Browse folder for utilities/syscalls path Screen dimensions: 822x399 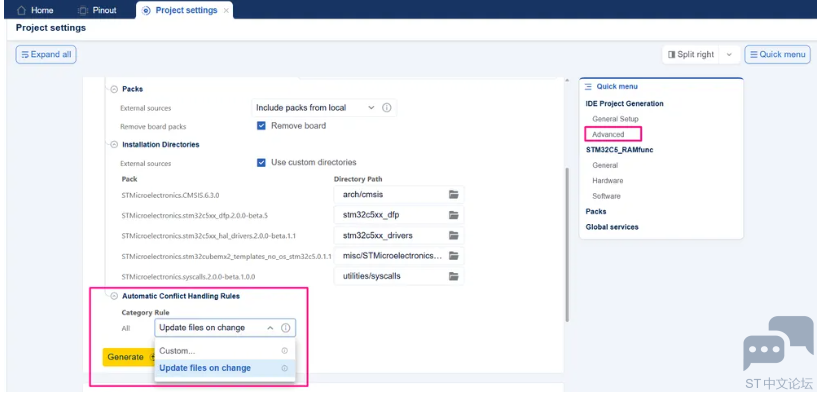(x=453, y=276)
